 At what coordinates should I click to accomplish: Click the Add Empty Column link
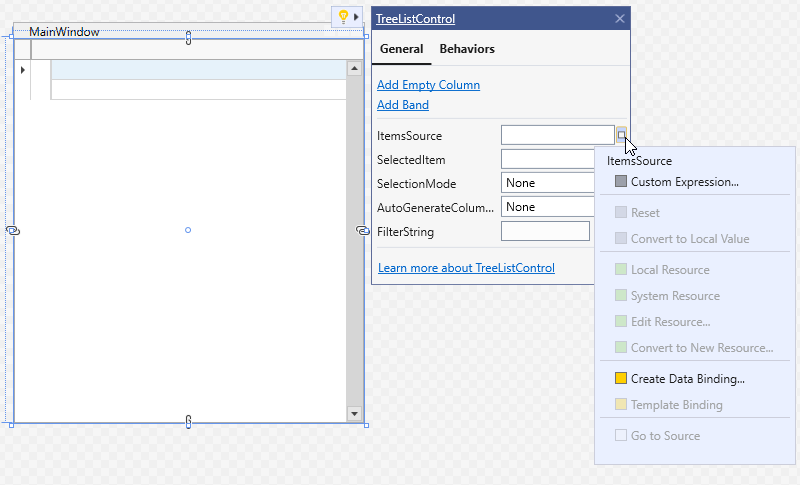pos(429,85)
